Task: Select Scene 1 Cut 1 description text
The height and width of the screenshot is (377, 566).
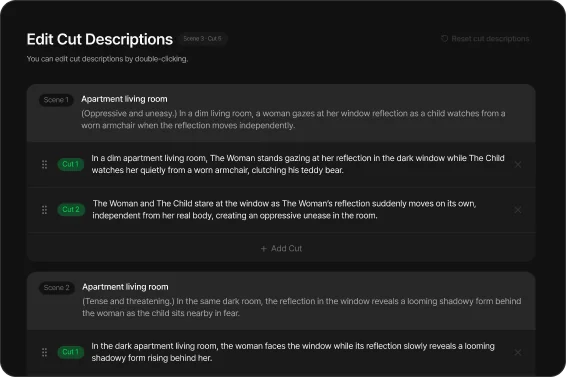Action: (x=298, y=164)
